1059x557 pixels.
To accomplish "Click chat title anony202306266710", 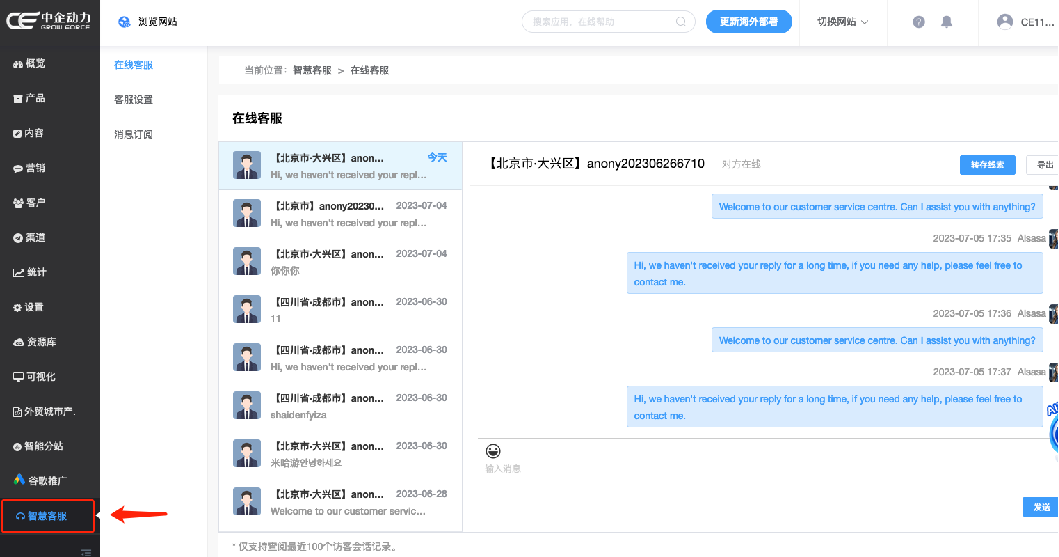I will 646,163.
